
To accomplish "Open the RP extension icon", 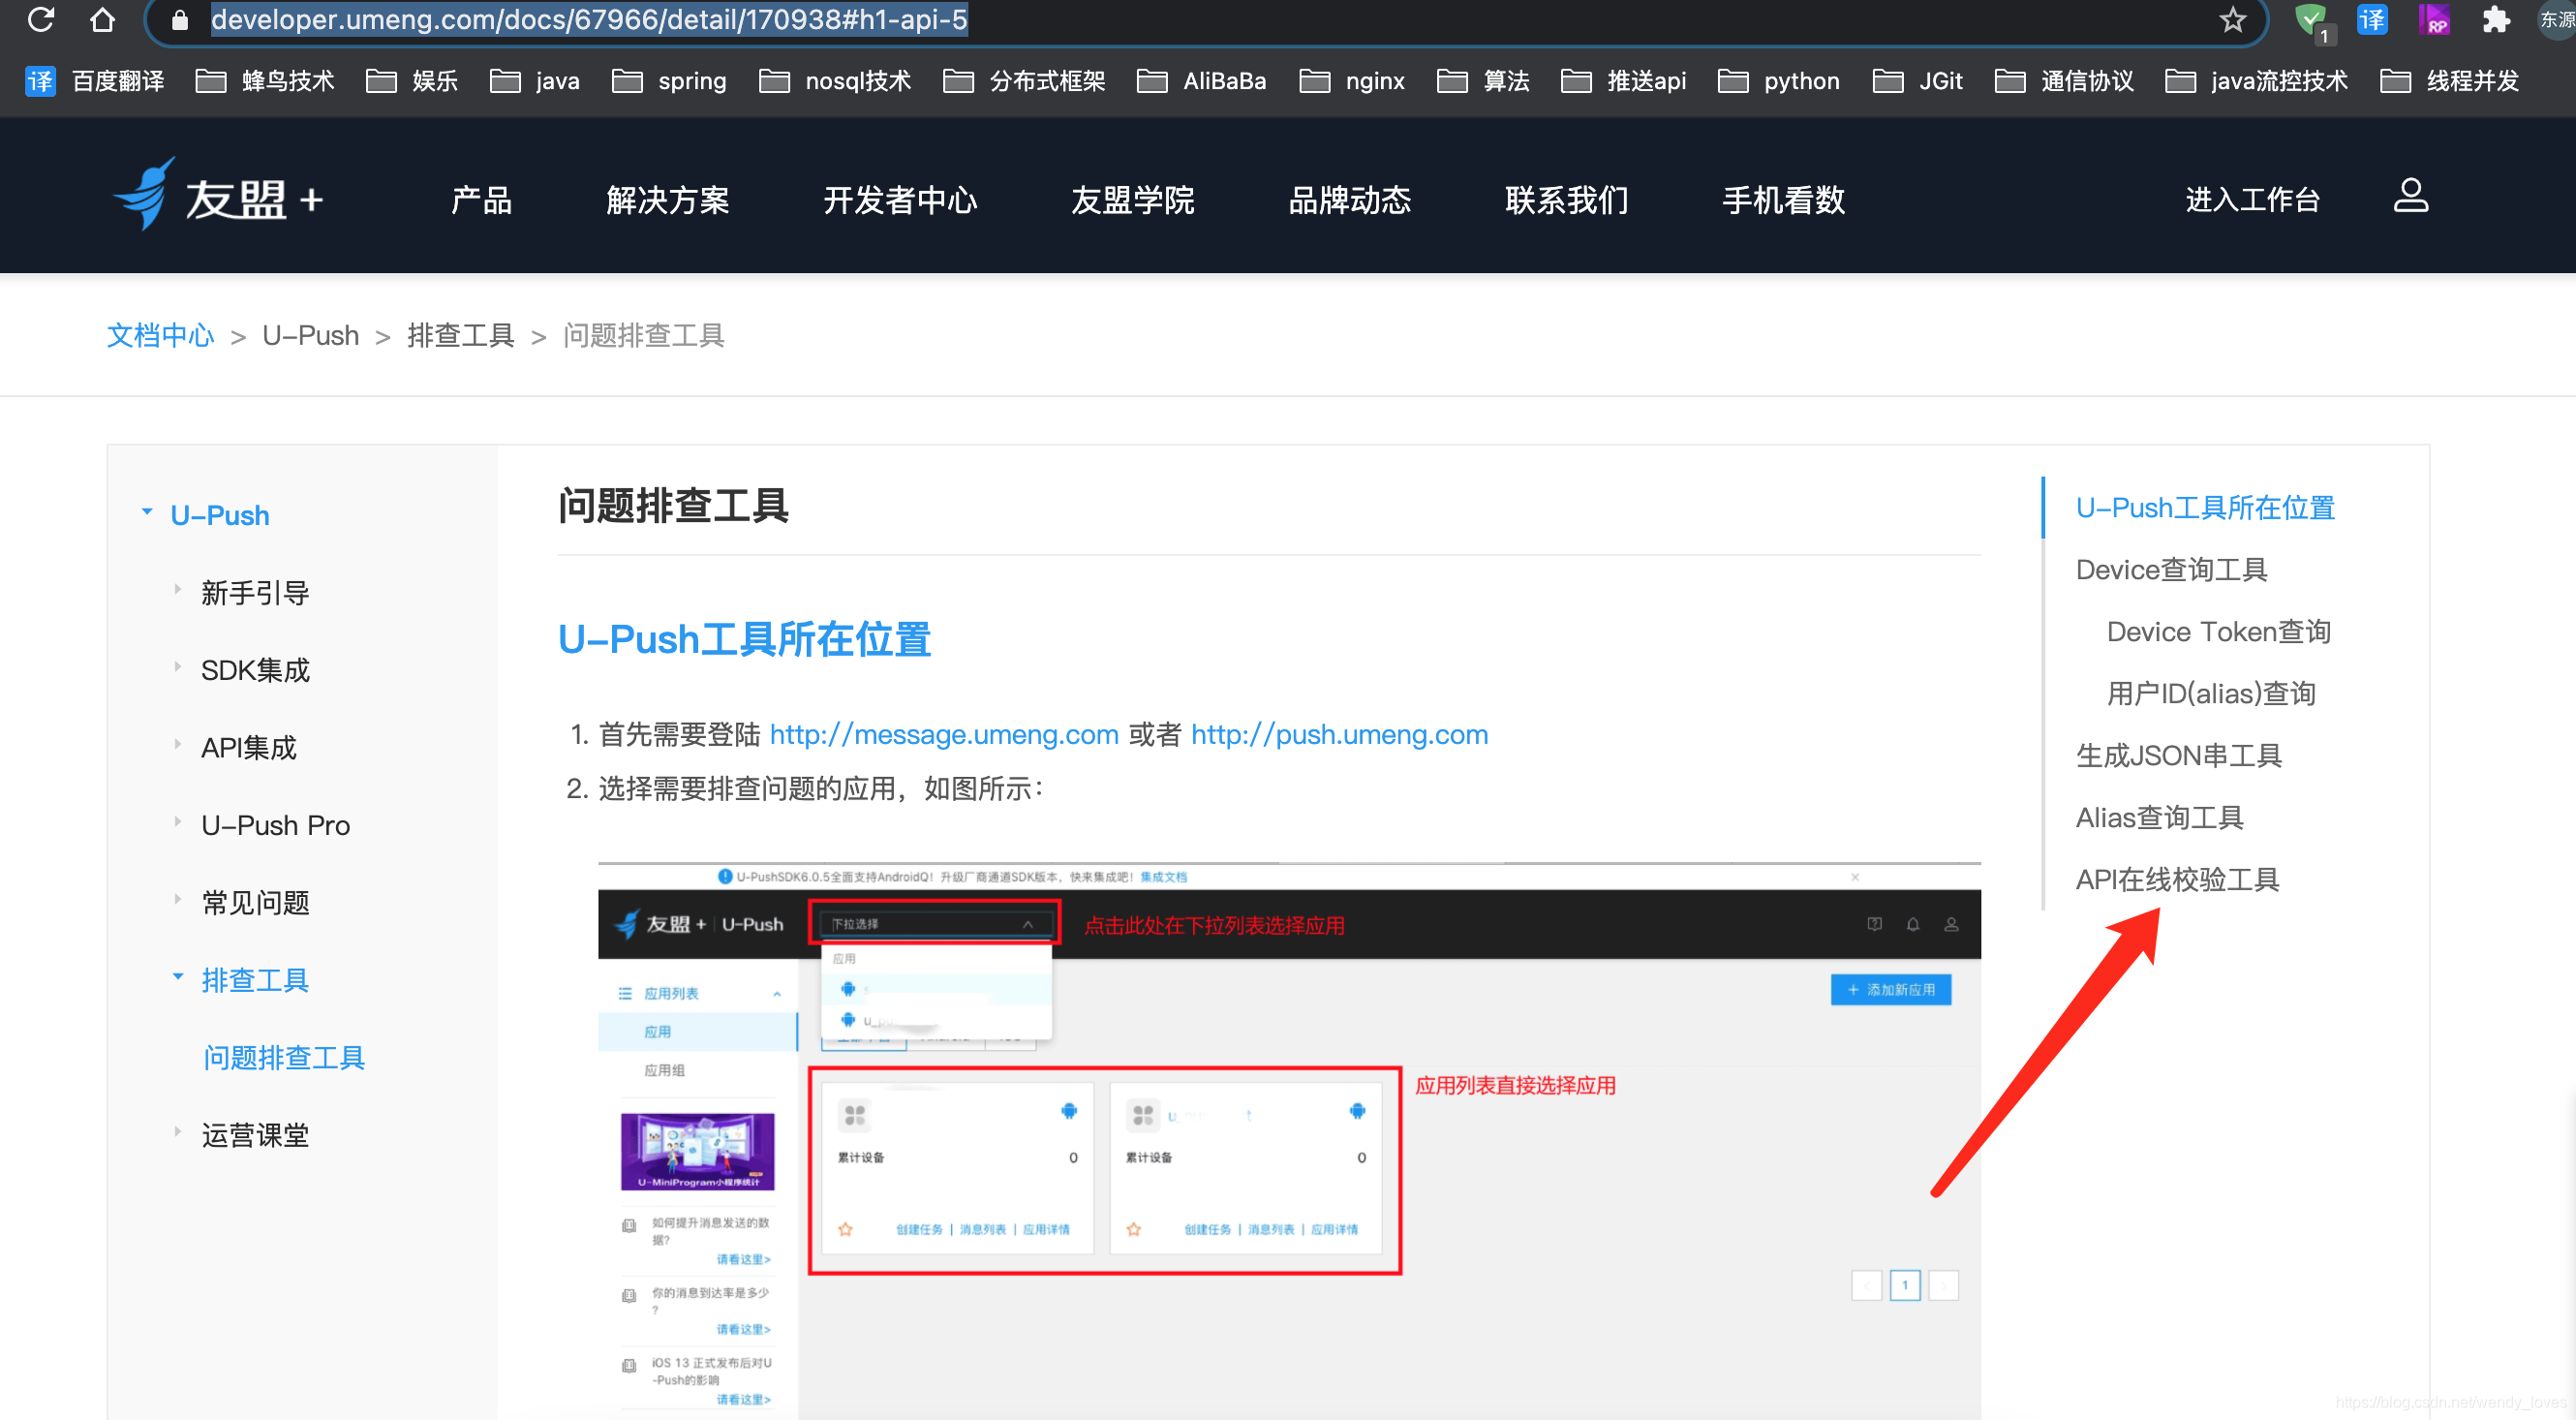I will pos(2434,19).
